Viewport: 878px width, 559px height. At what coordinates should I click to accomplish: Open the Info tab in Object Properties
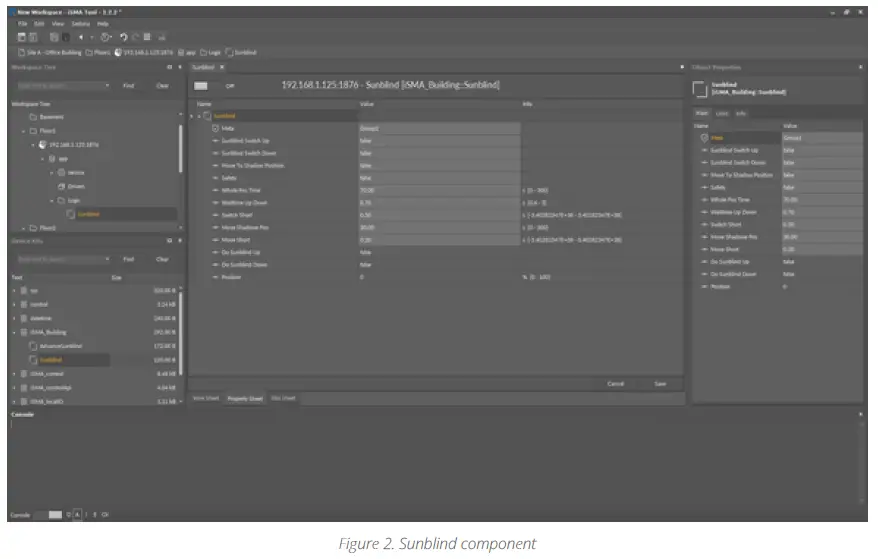pyautogui.click(x=741, y=114)
